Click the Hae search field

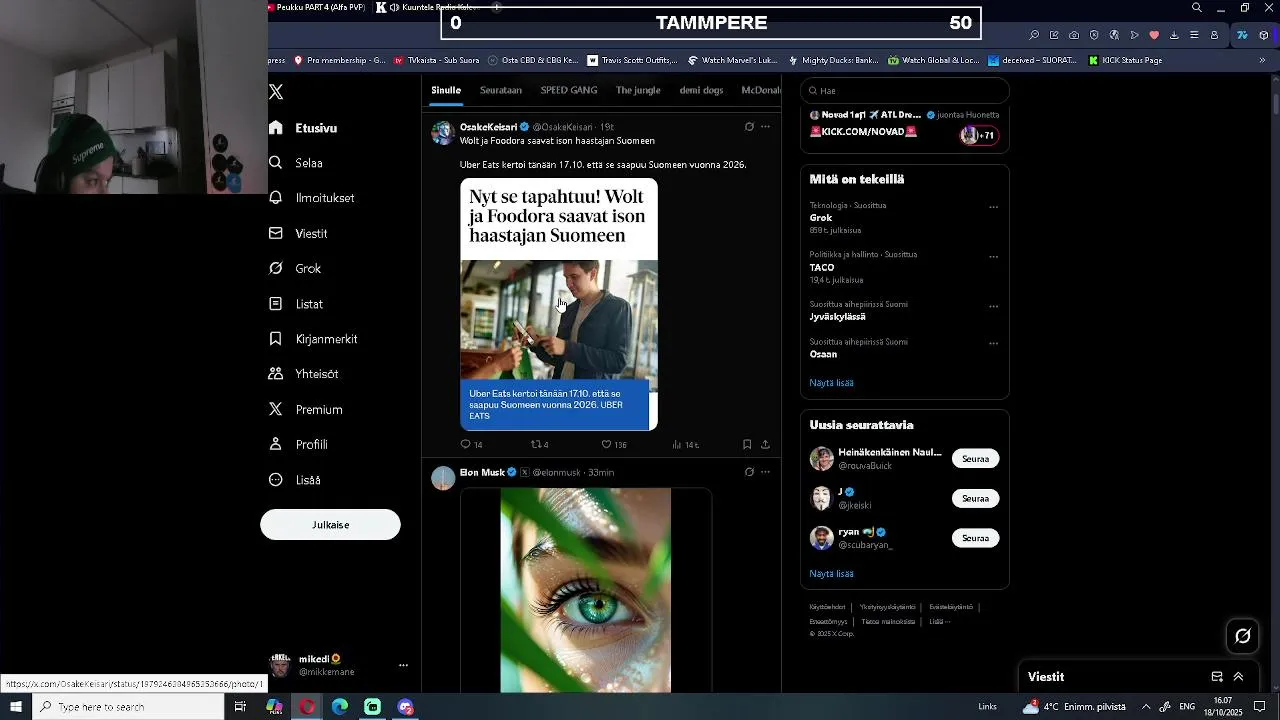905,90
